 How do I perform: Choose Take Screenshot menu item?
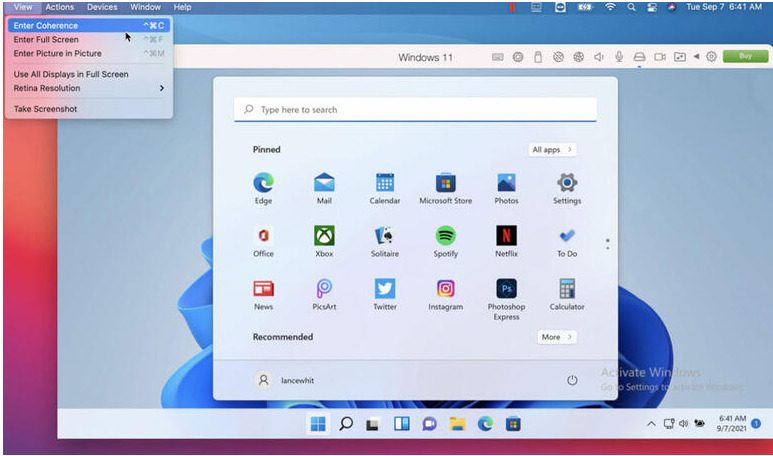45,109
